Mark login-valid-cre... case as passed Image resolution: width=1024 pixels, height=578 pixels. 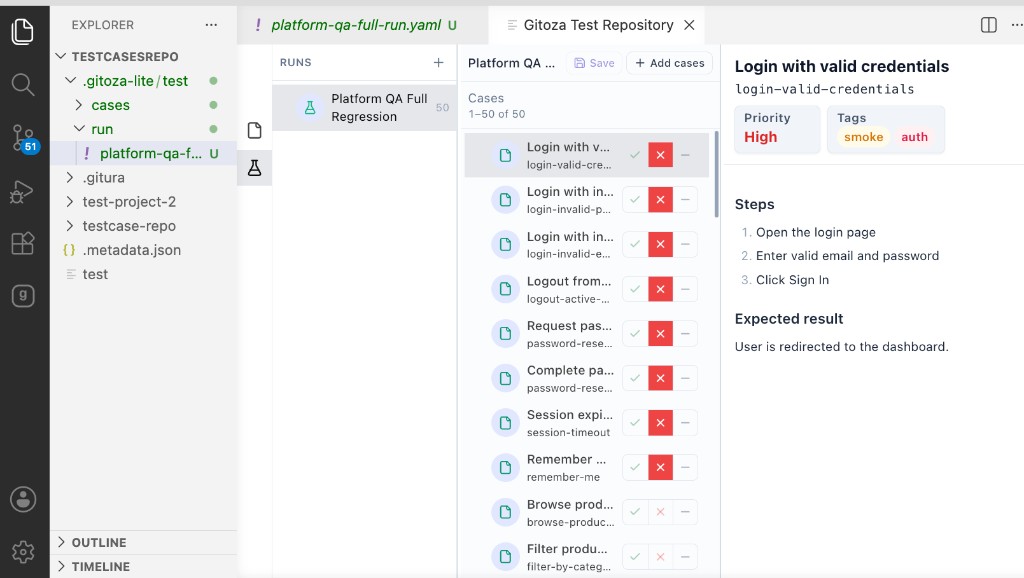pos(635,155)
